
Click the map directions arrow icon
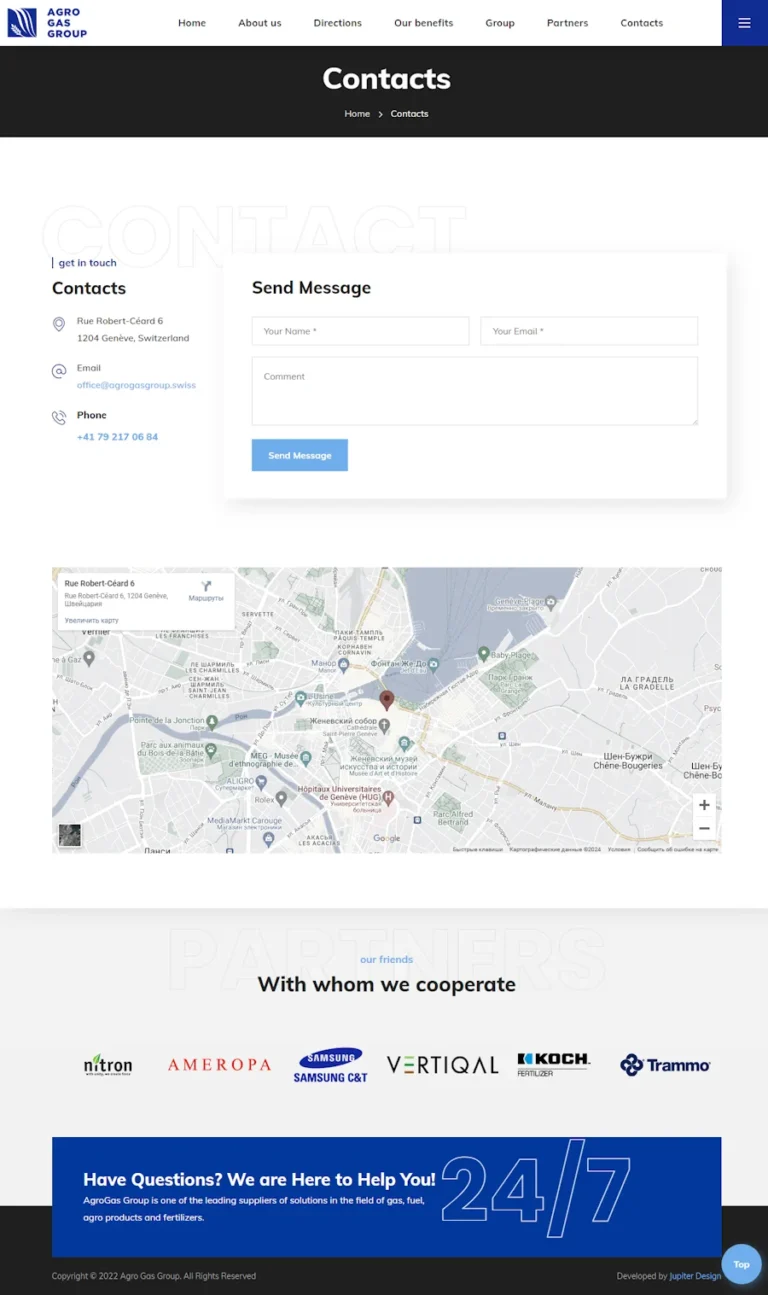point(206,586)
